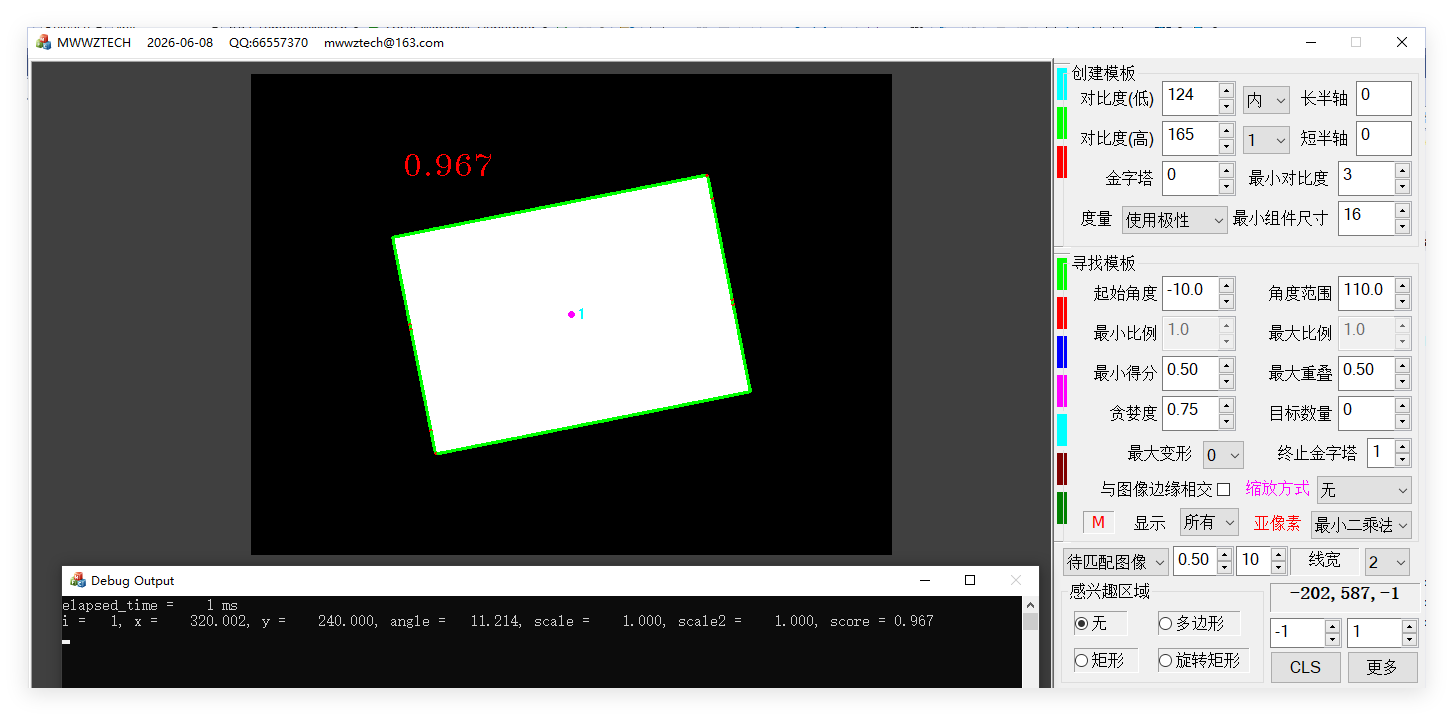Click the 对比度(低) field showing 124
Screen dimensions: 1453x715
[1190, 98]
